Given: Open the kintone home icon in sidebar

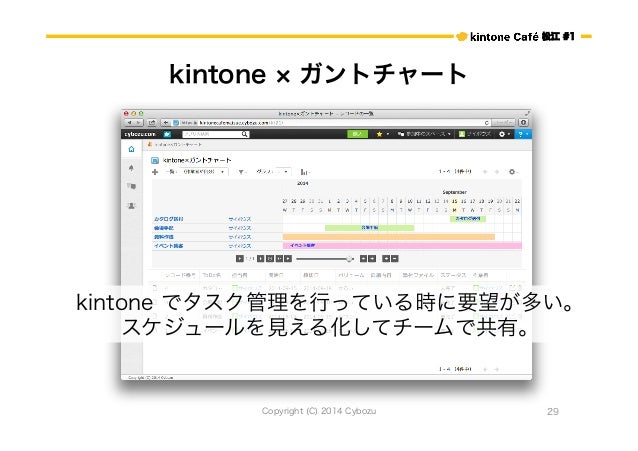Looking at the screenshot, I should (131, 149).
